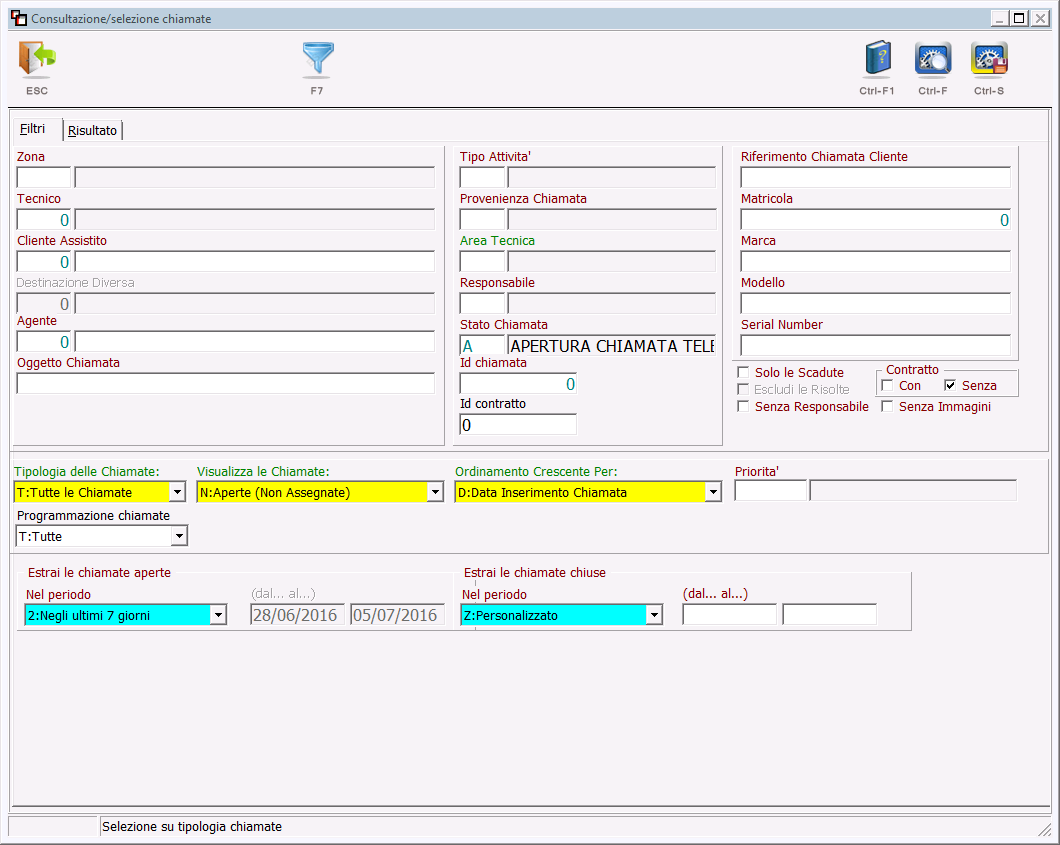Click the 28/06/2016 date field
The image size is (1060, 845).
tap(297, 614)
